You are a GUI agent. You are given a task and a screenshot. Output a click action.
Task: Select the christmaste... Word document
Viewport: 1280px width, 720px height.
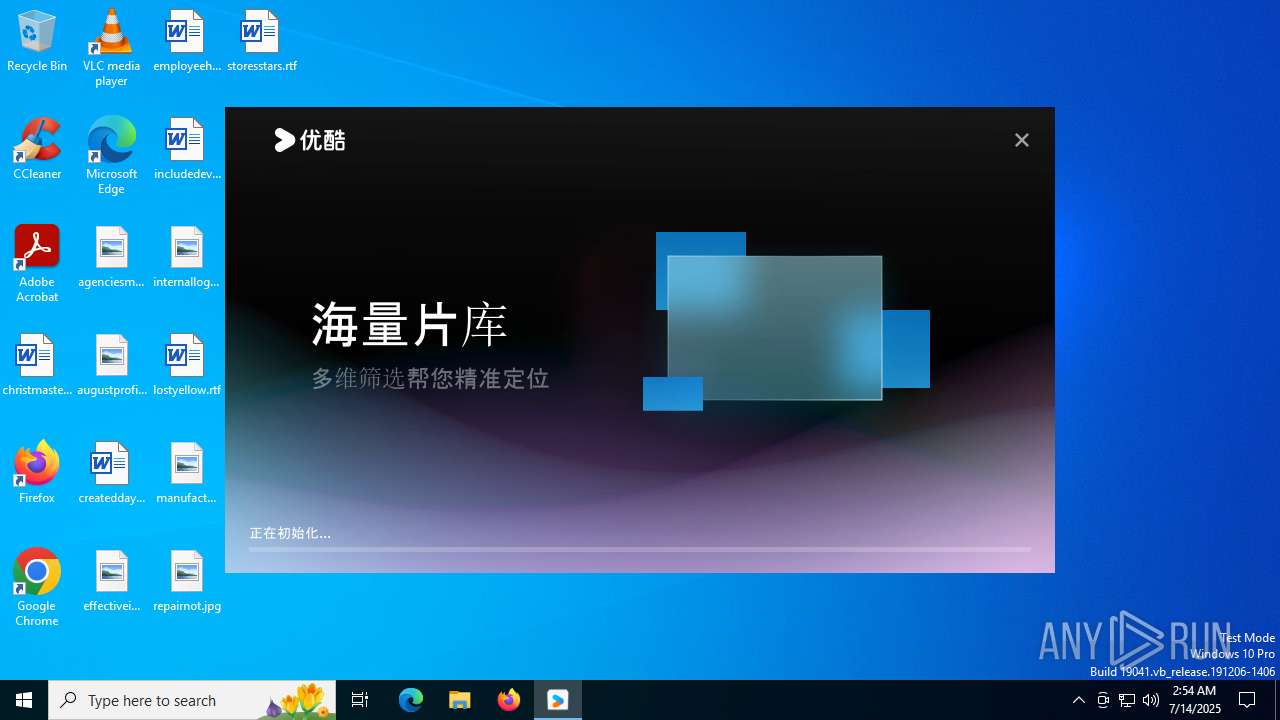pos(37,365)
